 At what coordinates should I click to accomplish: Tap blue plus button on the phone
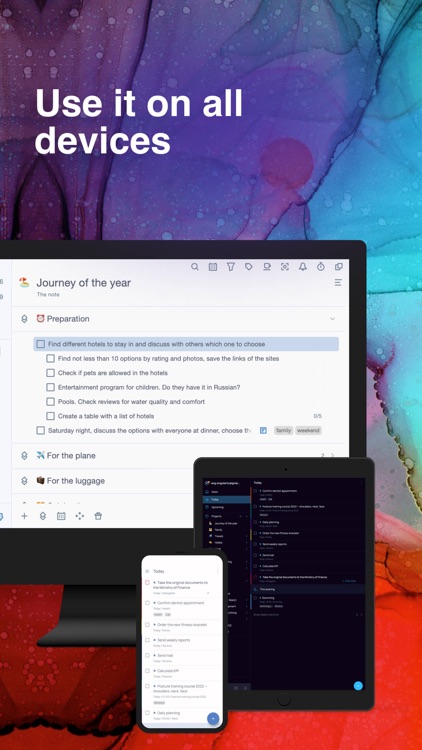(213, 718)
